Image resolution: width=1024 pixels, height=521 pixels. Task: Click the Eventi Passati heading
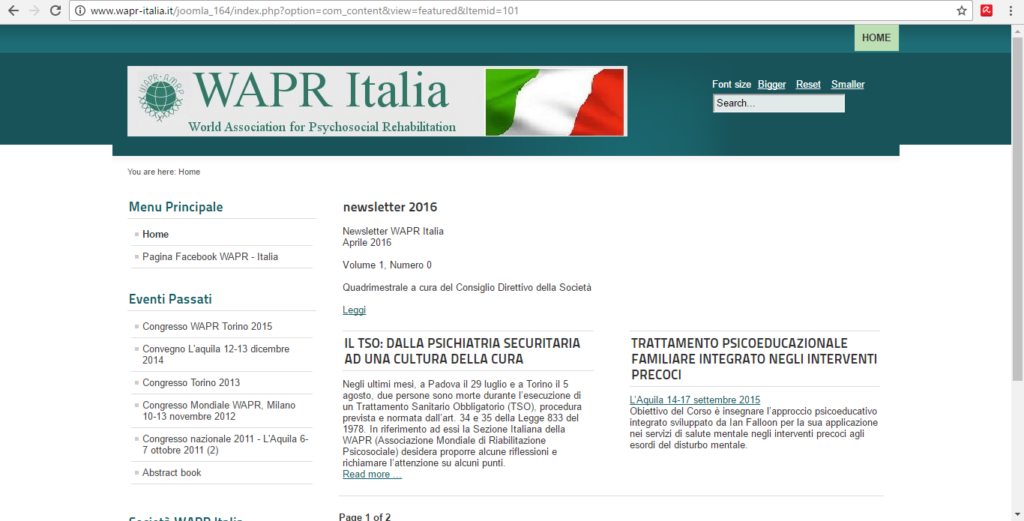[x=170, y=299]
